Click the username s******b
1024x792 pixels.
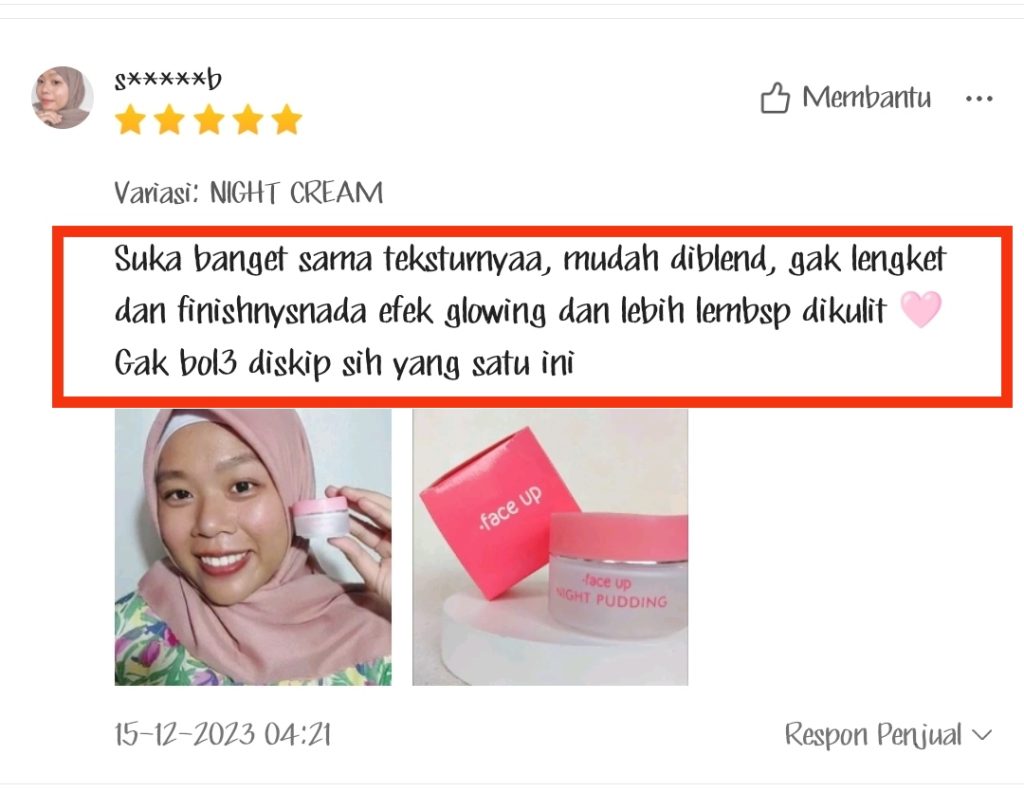[168, 80]
